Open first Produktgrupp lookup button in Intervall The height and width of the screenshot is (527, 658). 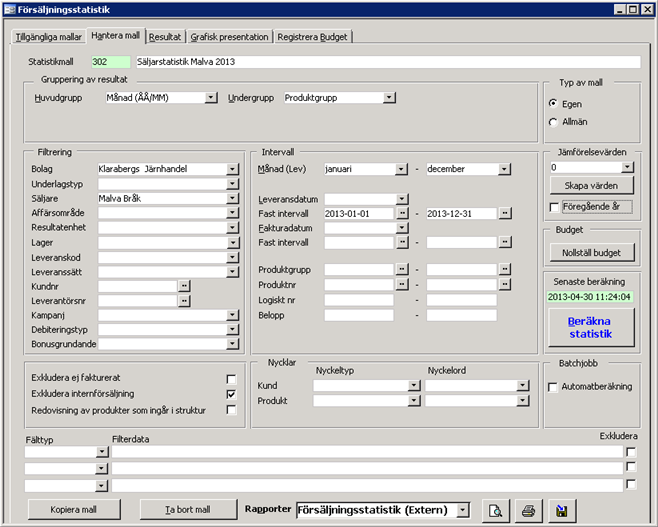(403, 270)
